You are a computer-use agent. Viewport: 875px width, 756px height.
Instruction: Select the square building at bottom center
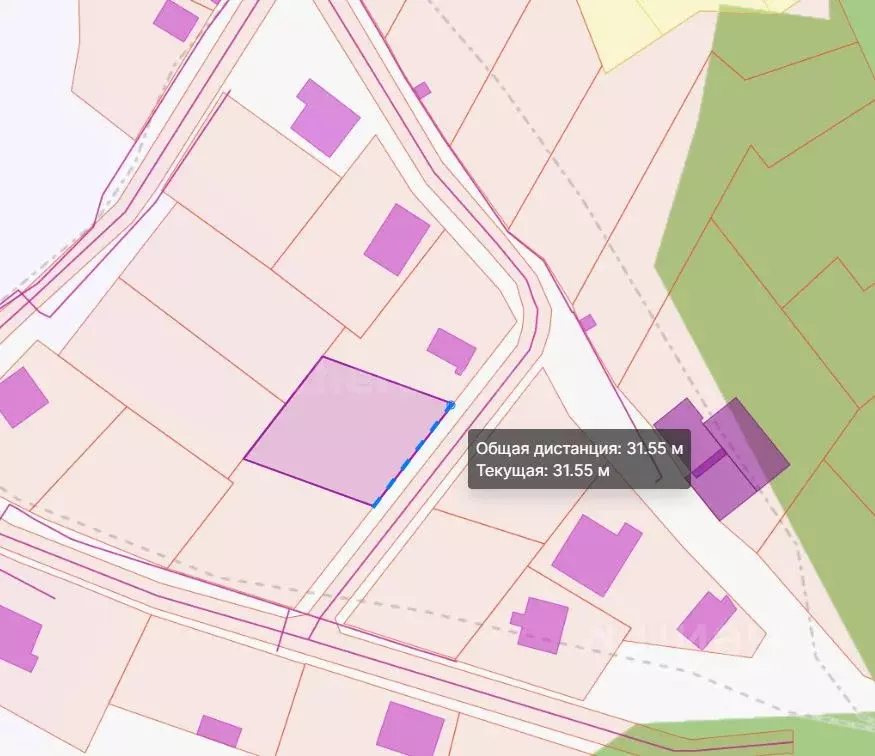[410, 729]
